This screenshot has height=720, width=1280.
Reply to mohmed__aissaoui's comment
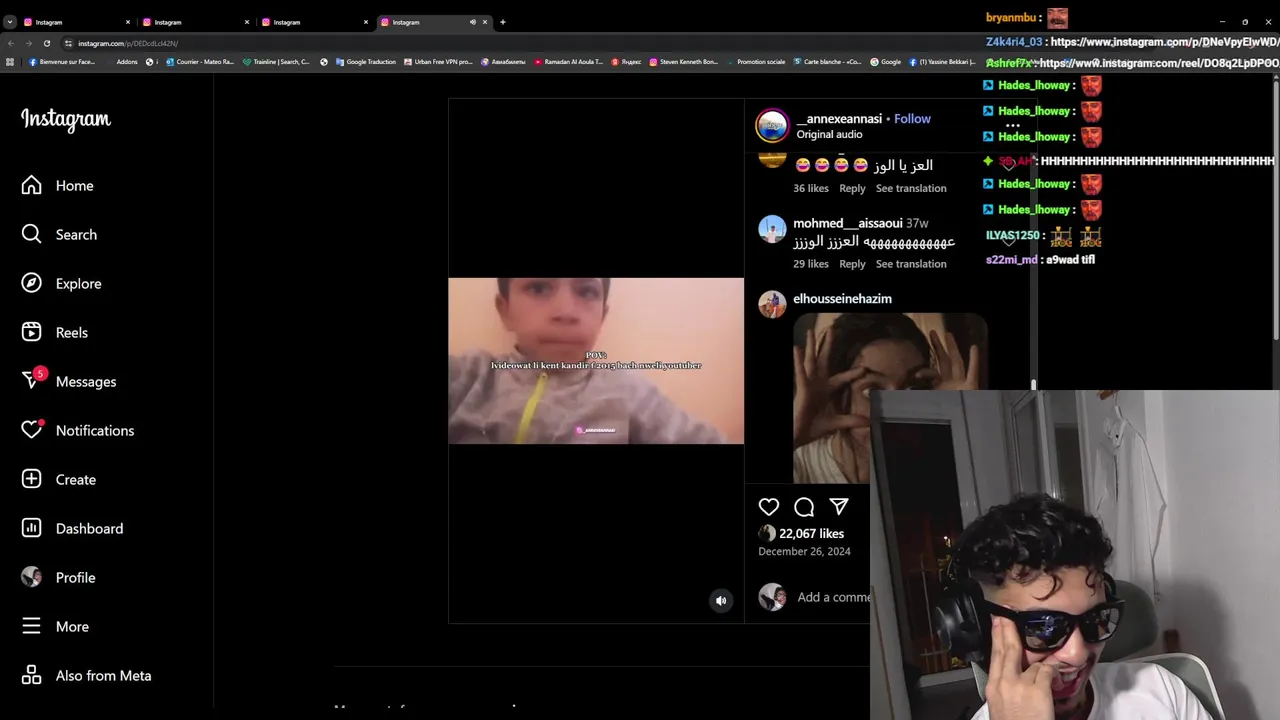point(852,264)
